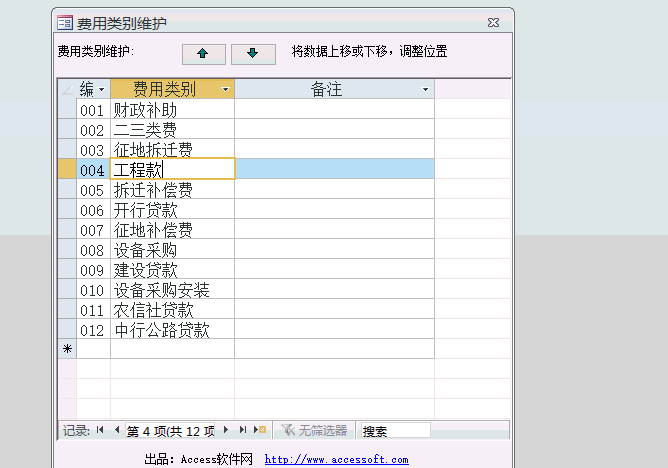Click the new blank record icon
Viewport: 668px width, 468px height.
(x=260, y=430)
